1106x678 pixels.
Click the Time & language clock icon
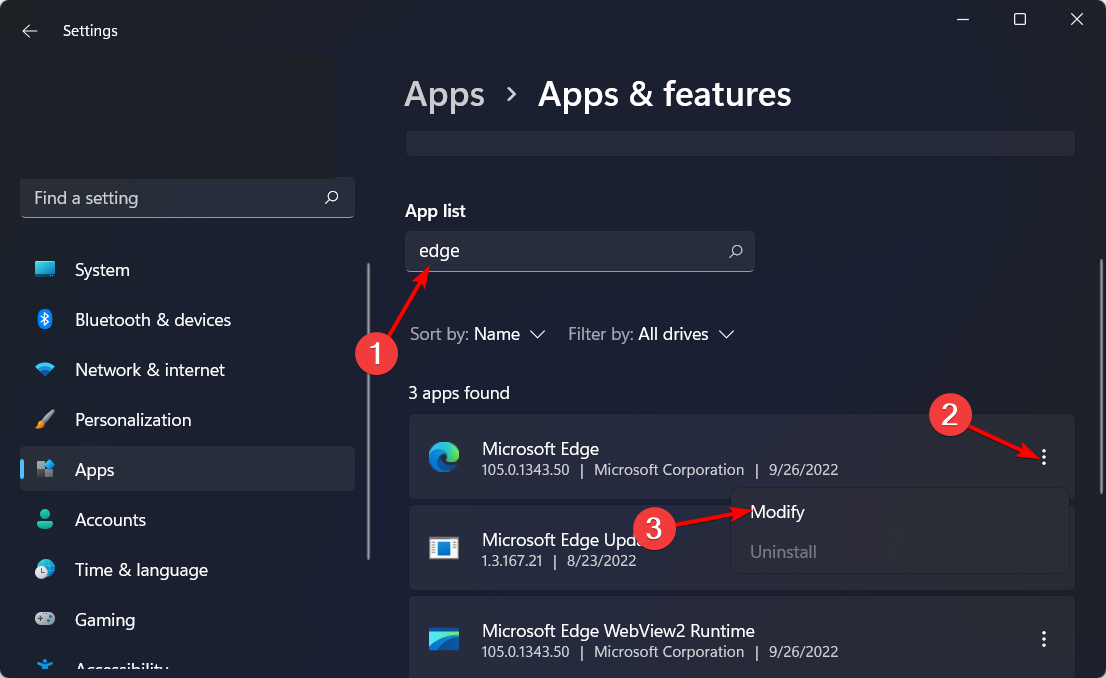45,569
